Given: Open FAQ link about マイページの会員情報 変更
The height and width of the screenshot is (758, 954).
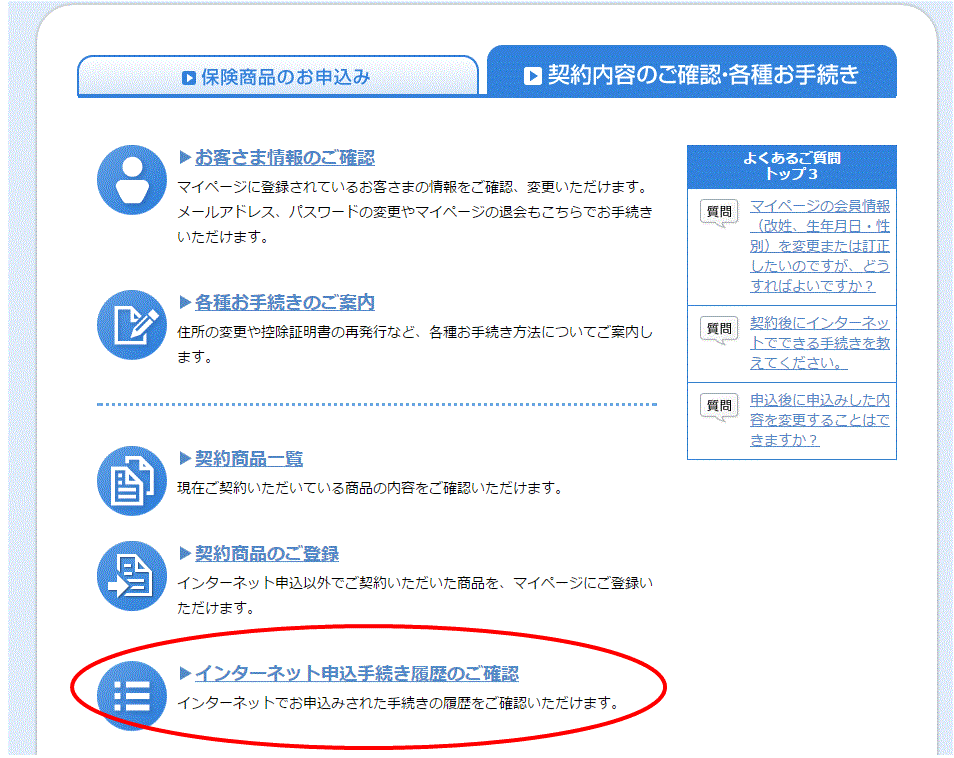Looking at the screenshot, I should pyautogui.click(x=820, y=246).
